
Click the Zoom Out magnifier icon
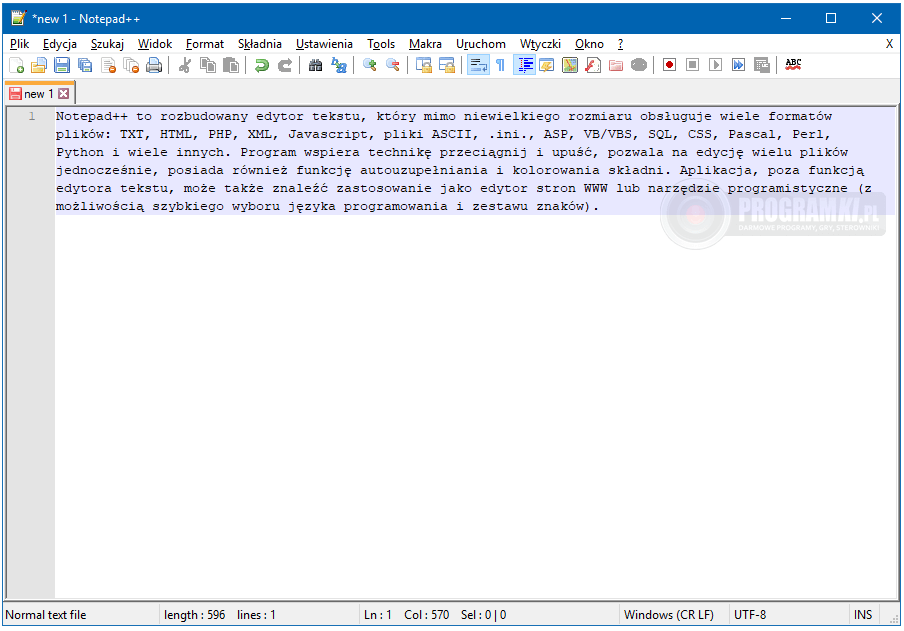[x=393, y=65]
